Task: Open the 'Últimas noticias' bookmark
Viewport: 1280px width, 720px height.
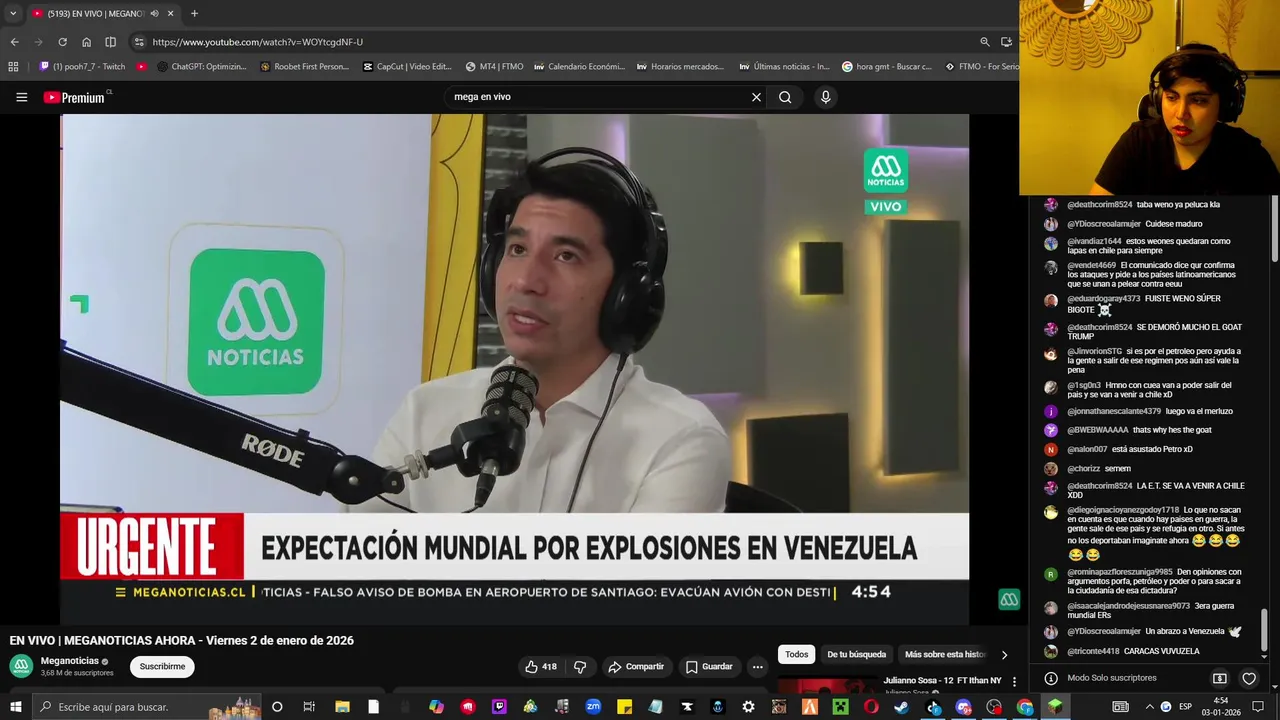Action: [784, 67]
